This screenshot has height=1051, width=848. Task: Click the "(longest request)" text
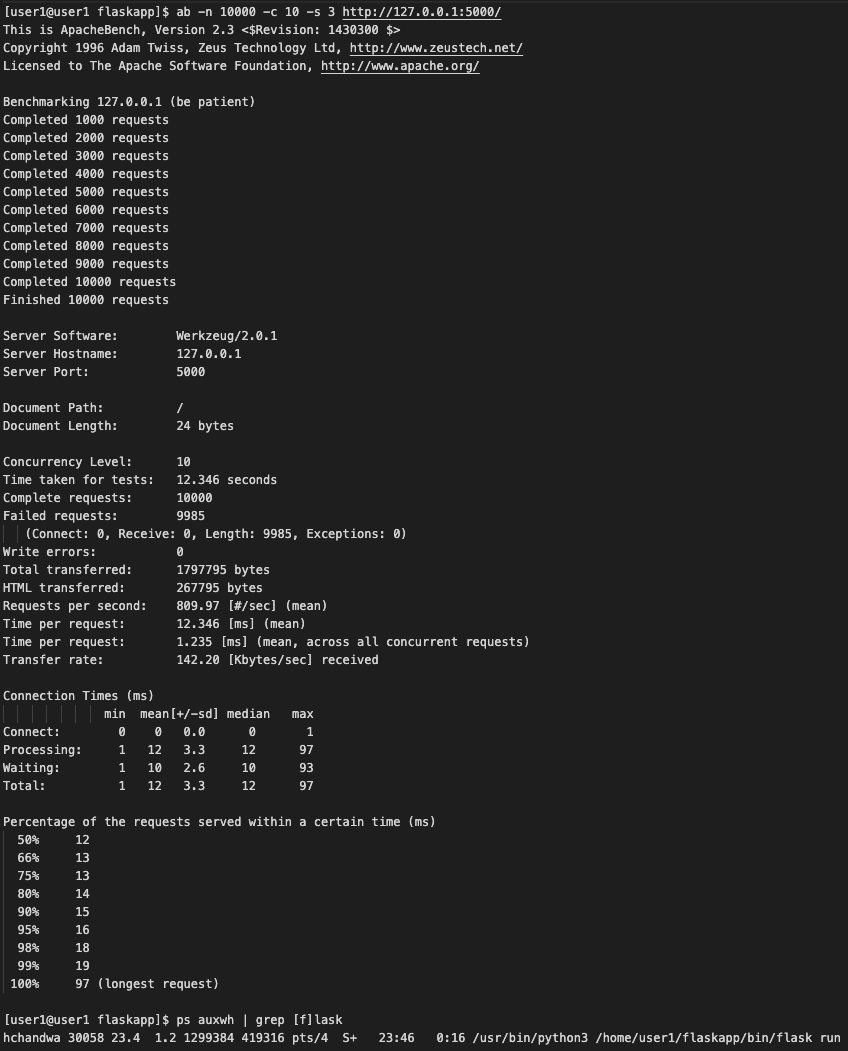tap(158, 984)
